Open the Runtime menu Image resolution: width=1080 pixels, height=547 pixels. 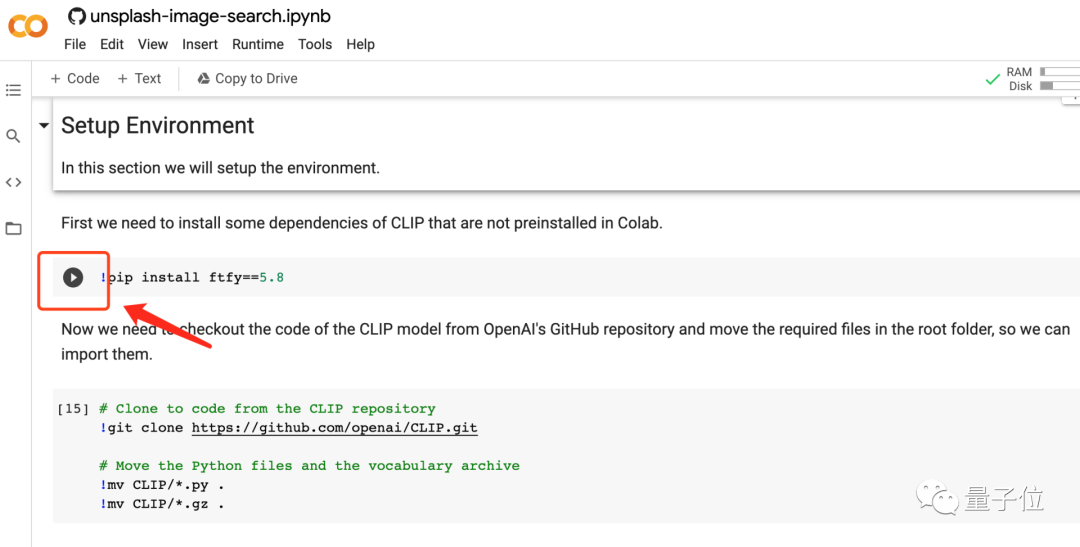point(258,44)
